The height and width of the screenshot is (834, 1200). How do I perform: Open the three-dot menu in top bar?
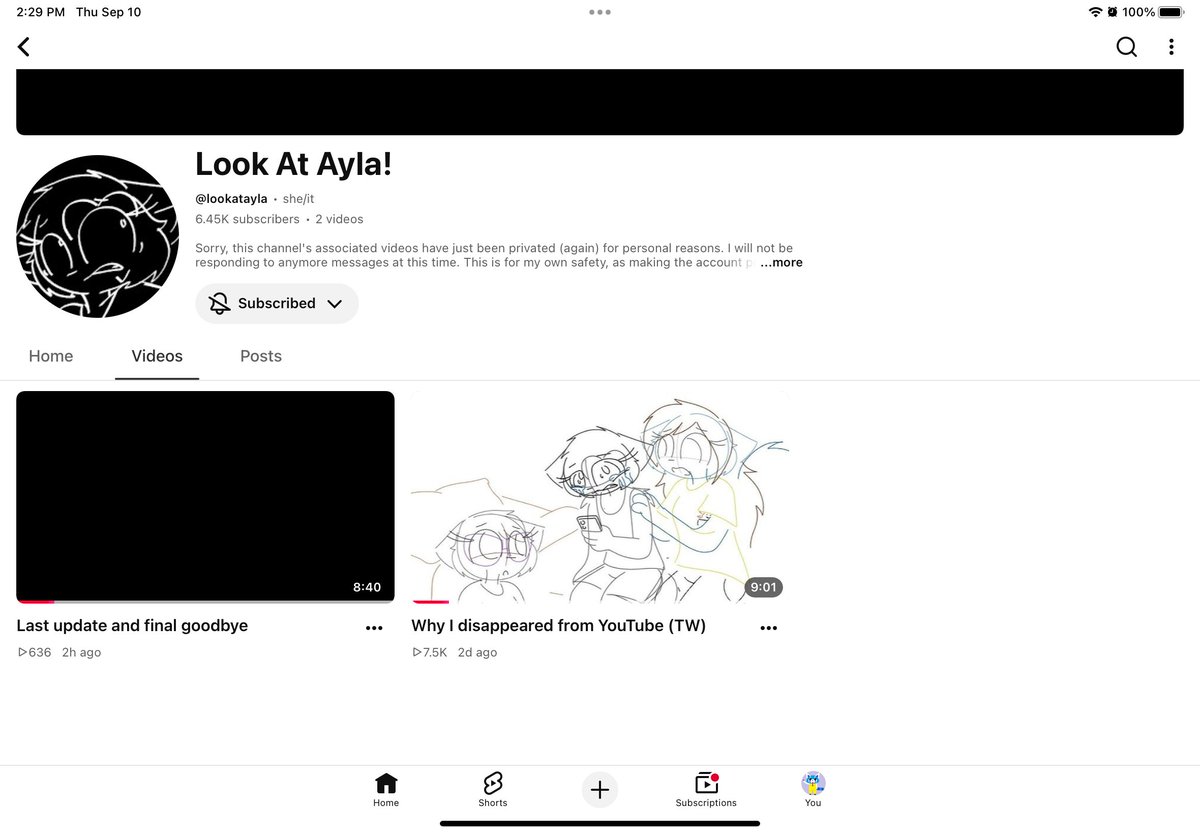point(1171,47)
